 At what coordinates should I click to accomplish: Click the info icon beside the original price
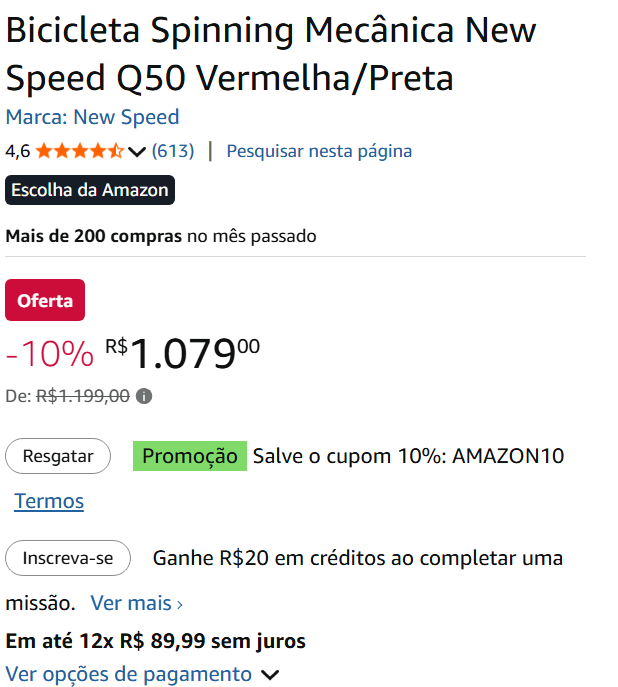[x=144, y=396]
